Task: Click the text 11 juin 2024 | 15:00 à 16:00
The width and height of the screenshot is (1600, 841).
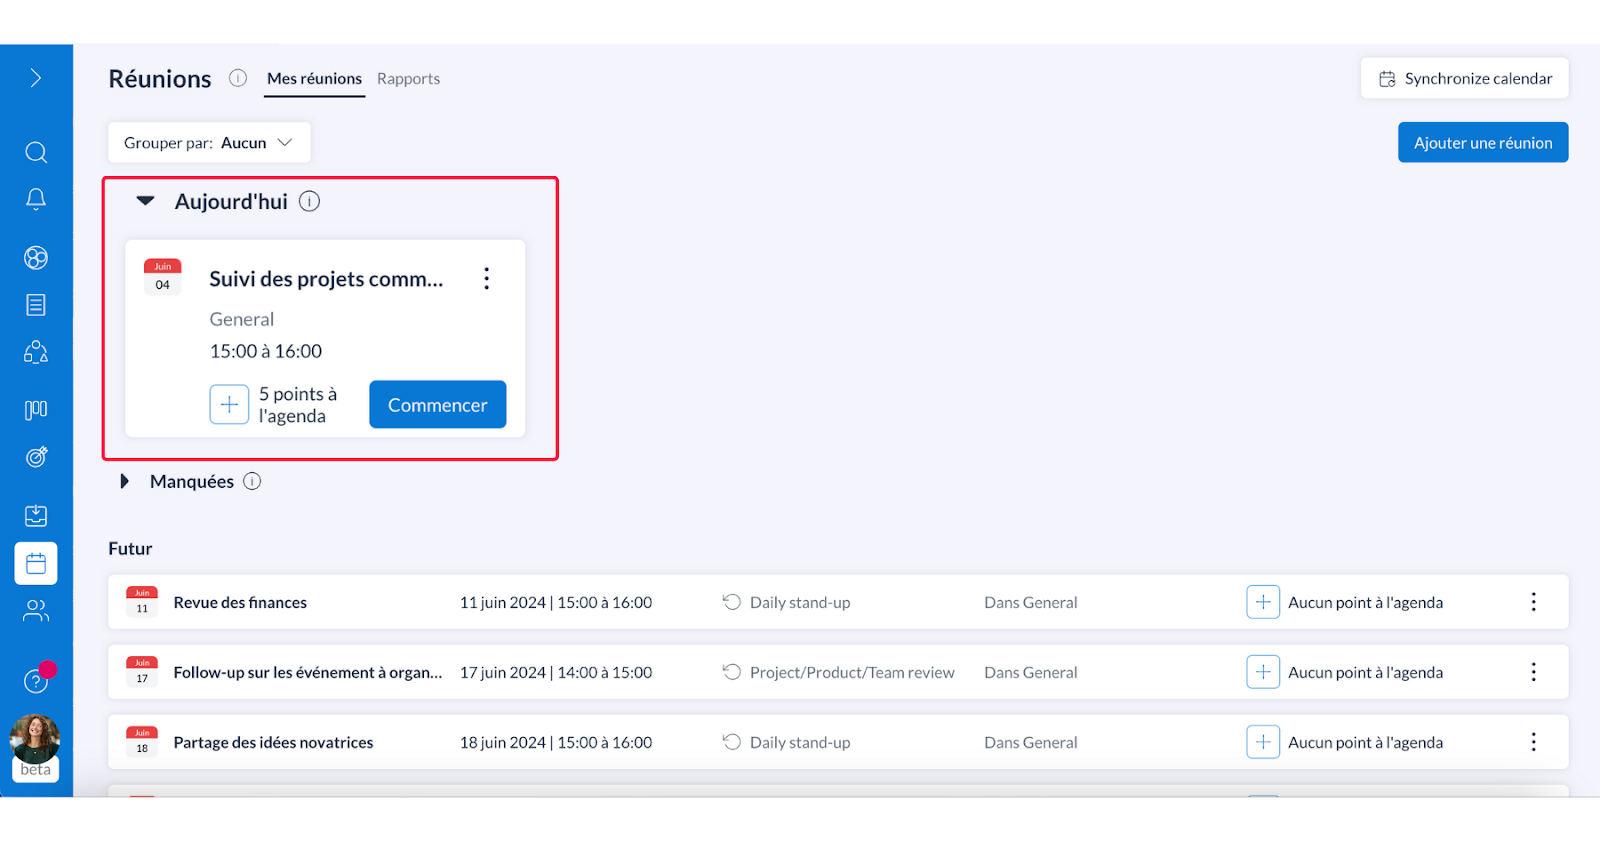Action: 556,602
